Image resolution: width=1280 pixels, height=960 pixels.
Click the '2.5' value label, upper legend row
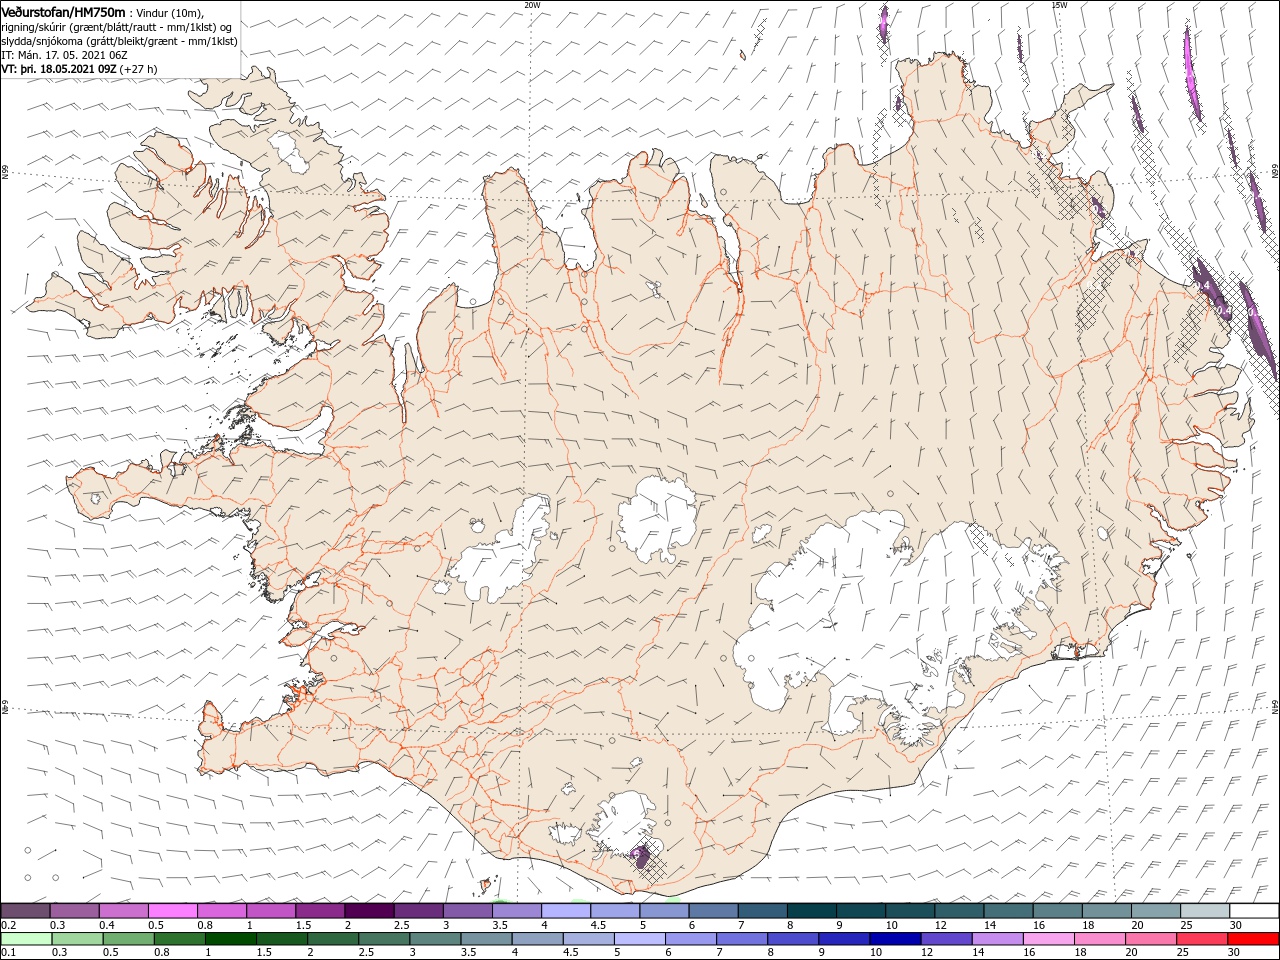point(401,925)
